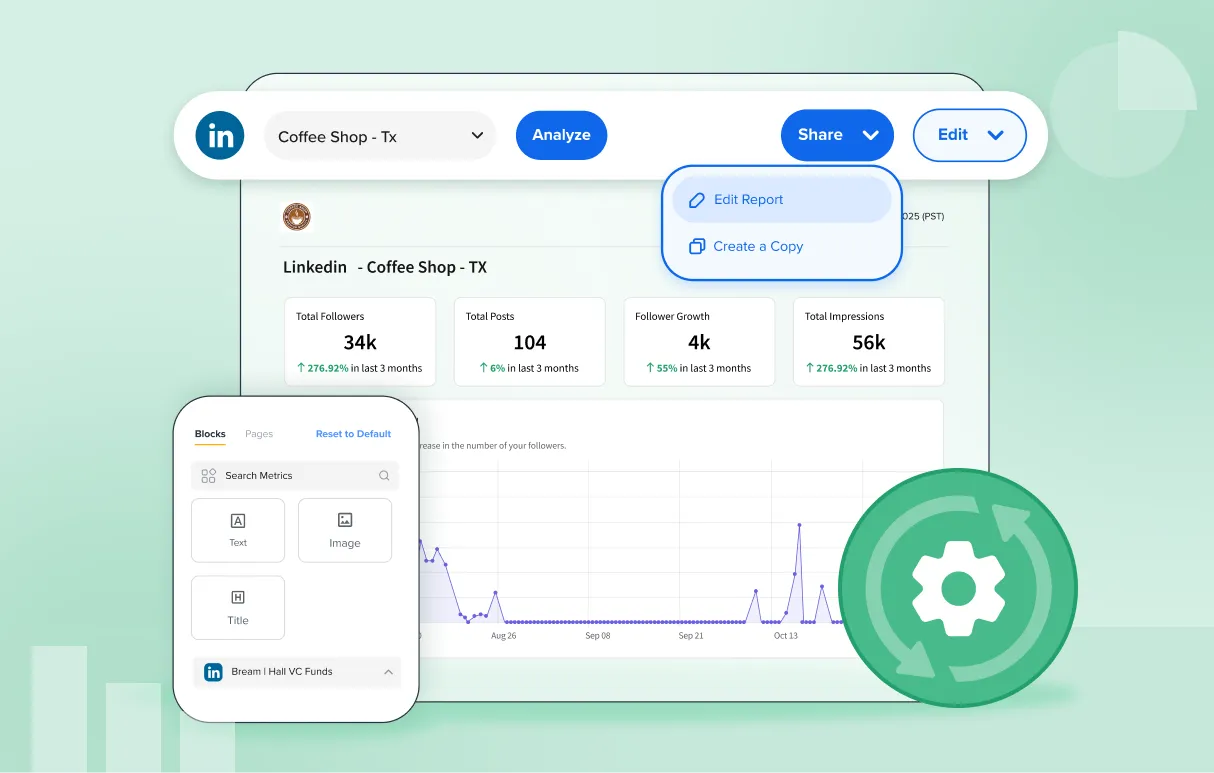Click the LinkedIn logo in the top bar
This screenshot has height=773, width=1214.
coord(220,135)
